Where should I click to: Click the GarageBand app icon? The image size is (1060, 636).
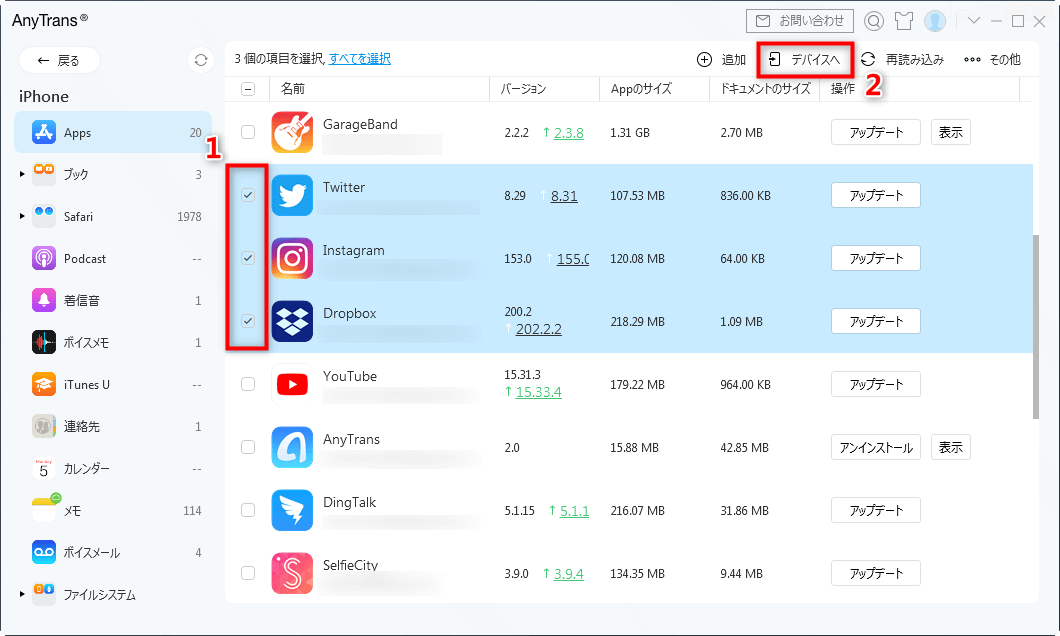(292, 132)
